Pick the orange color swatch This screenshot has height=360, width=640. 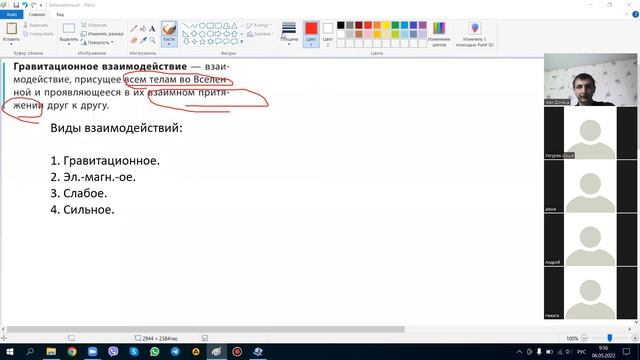[377, 25]
